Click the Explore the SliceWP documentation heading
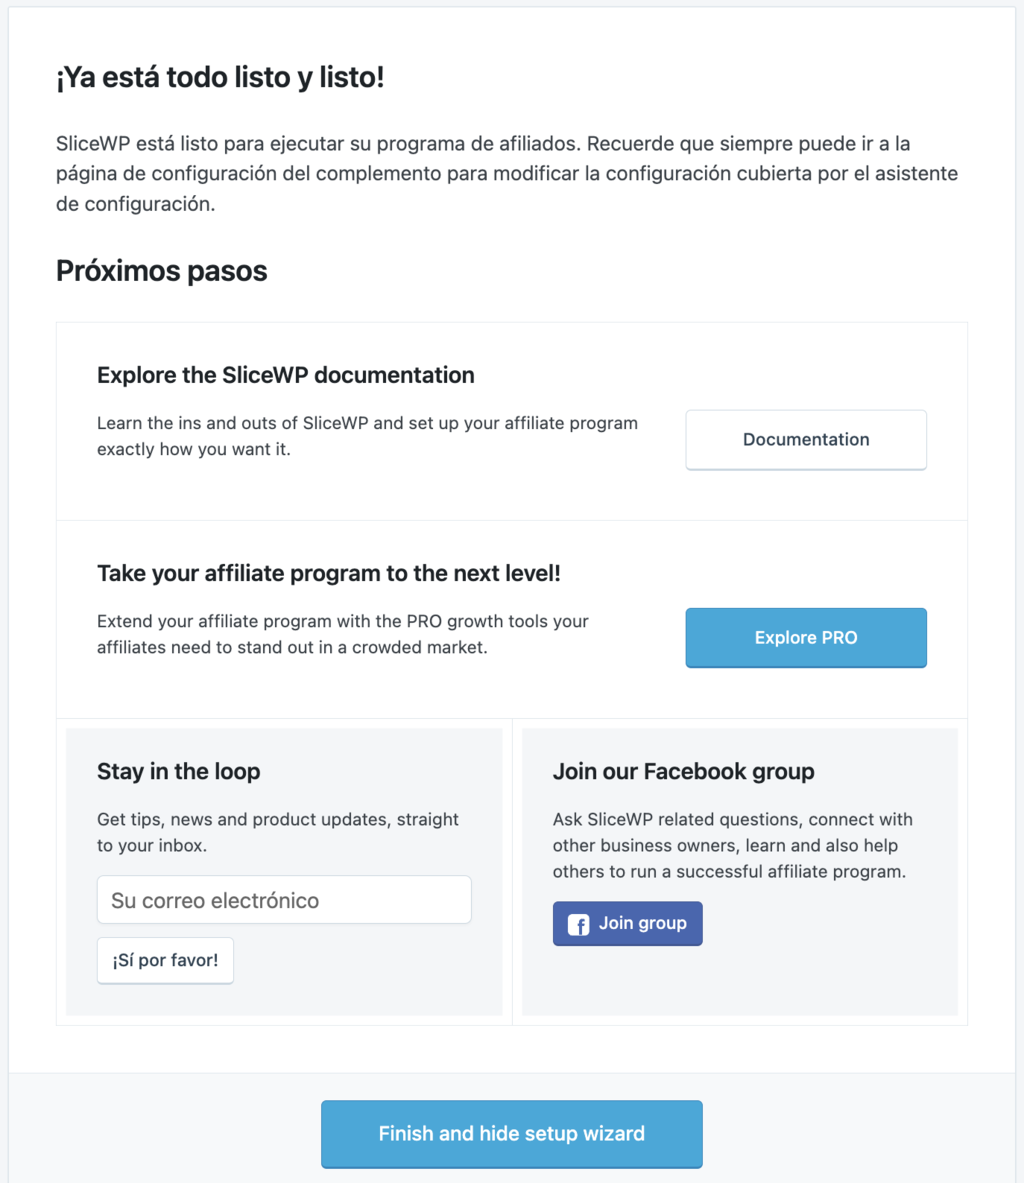This screenshot has height=1183, width=1024. coord(286,376)
